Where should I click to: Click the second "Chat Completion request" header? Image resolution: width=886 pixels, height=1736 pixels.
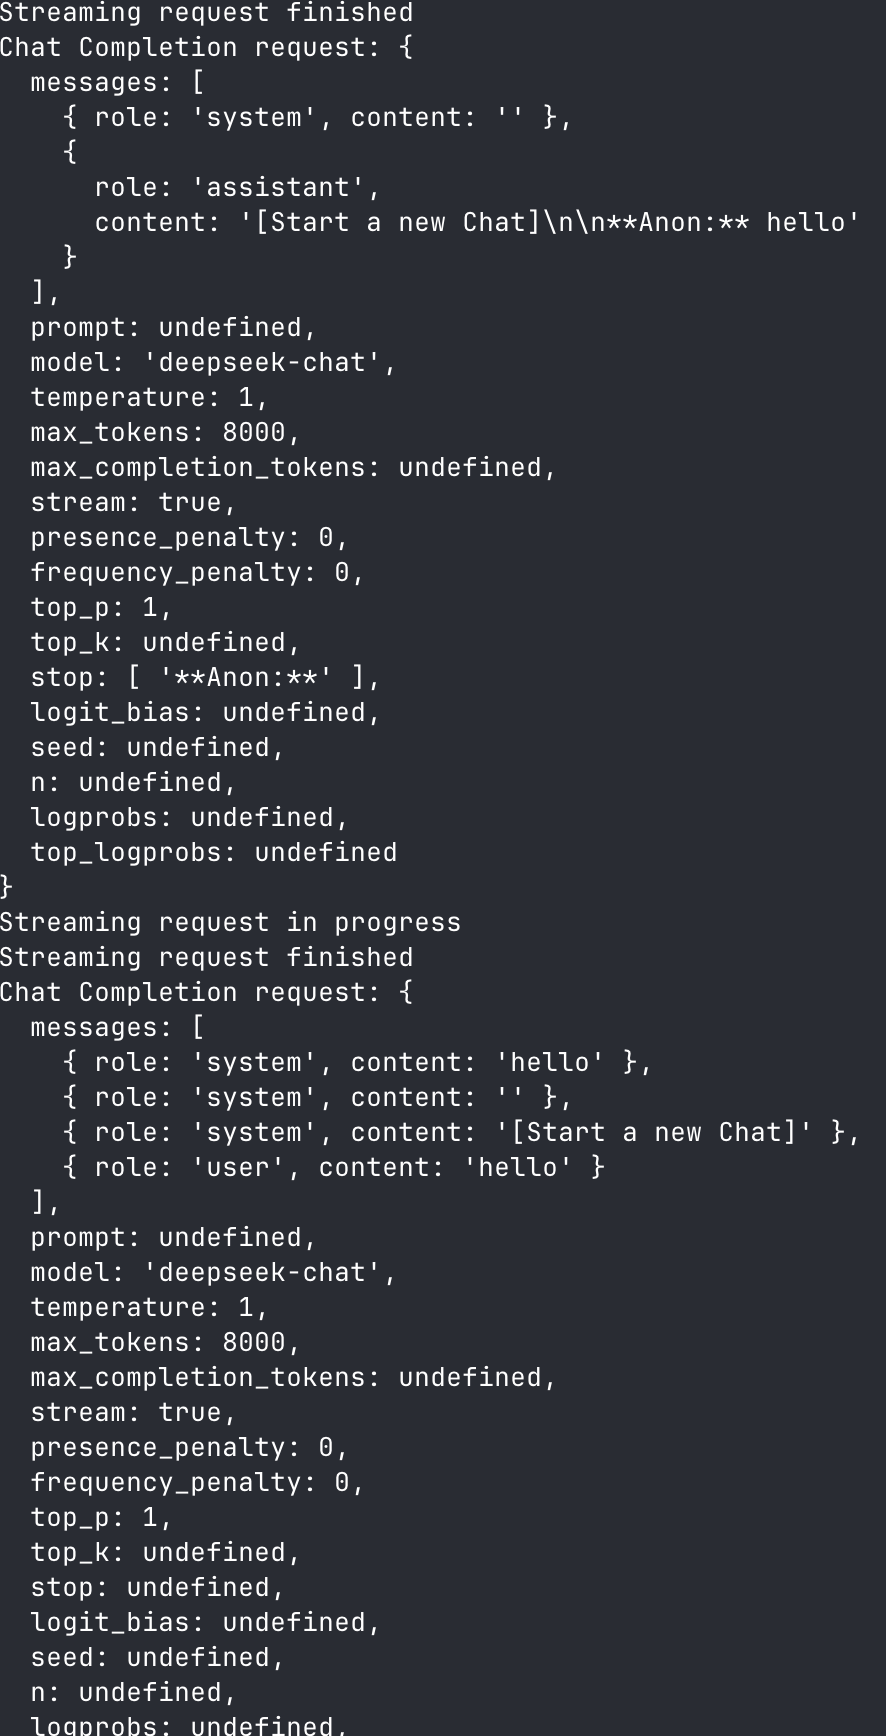(205, 992)
